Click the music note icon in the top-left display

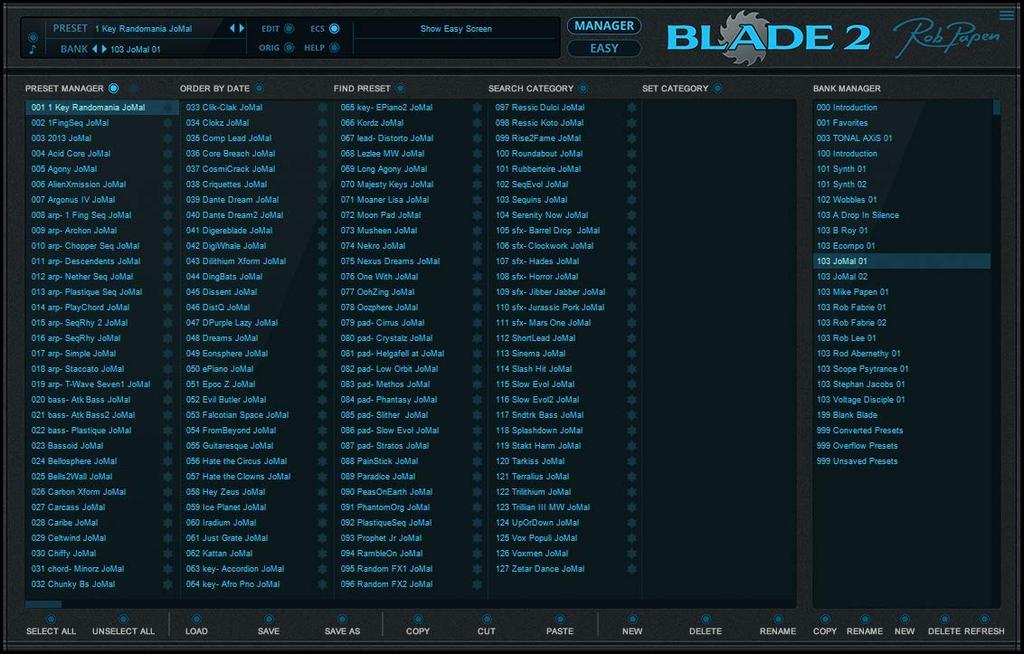[32, 48]
